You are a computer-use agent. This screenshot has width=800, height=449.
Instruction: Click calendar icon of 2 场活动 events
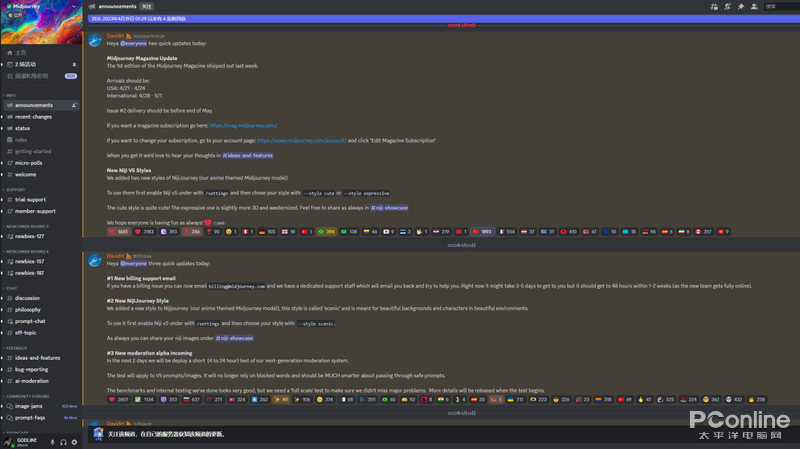[10, 64]
